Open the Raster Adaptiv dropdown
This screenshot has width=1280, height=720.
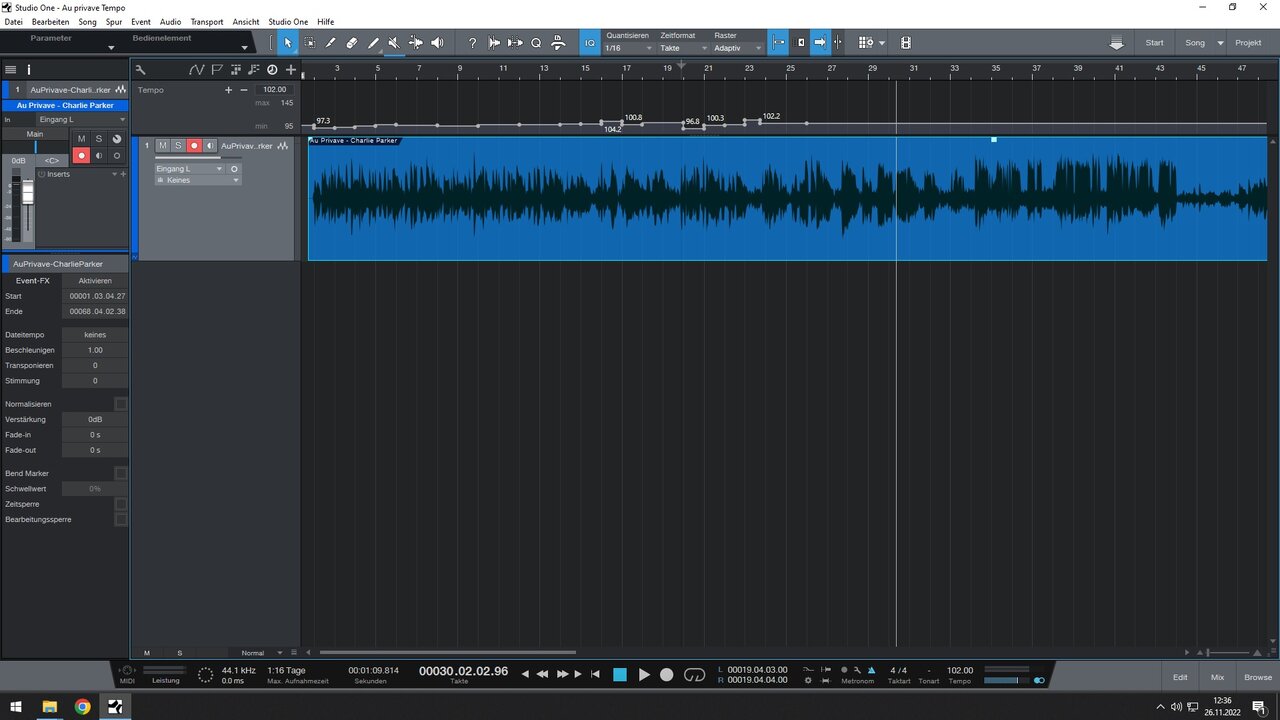pyautogui.click(x=737, y=48)
